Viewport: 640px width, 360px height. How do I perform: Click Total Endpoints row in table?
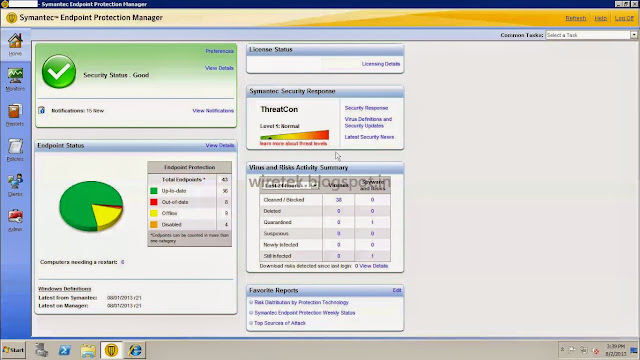(x=189, y=180)
